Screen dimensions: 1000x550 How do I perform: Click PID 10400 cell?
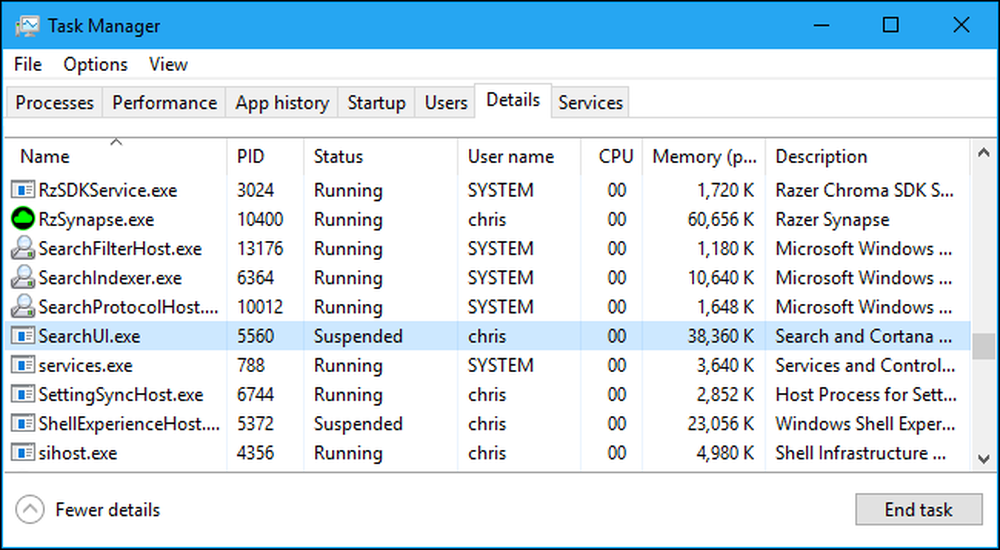click(x=260, y=219)
